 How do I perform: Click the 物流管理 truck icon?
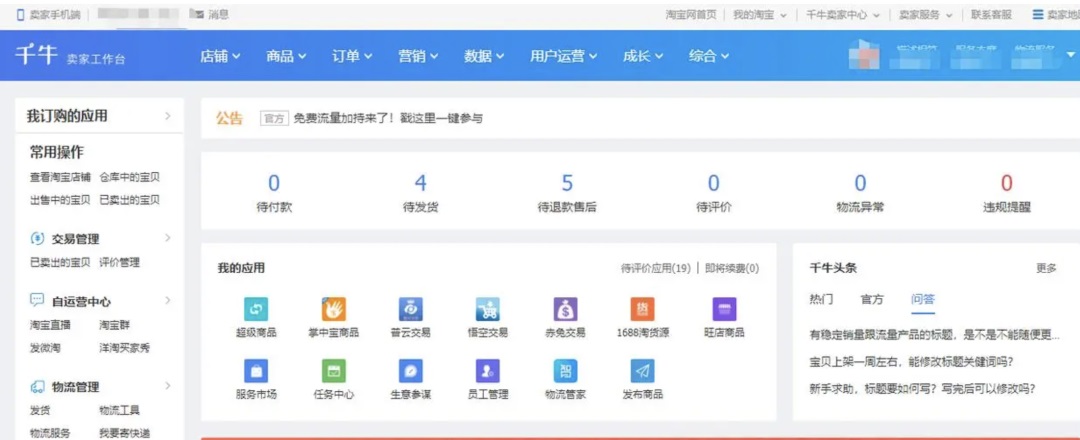click(37, 387)
